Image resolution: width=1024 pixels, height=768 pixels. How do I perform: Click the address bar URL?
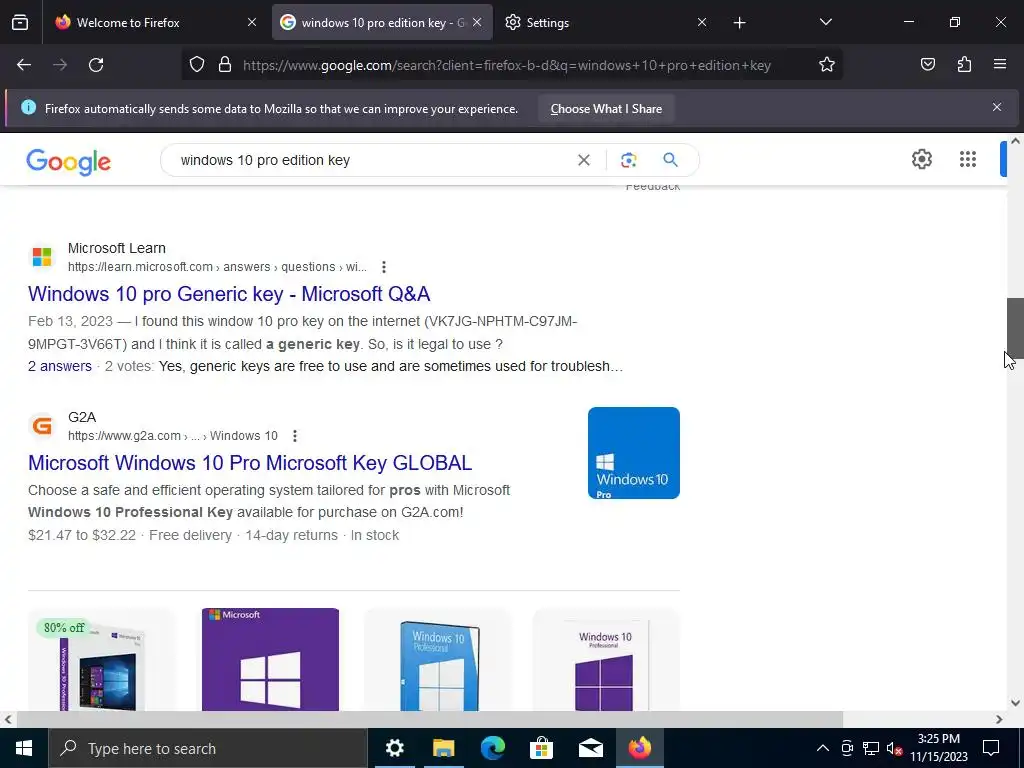(507, 65)
